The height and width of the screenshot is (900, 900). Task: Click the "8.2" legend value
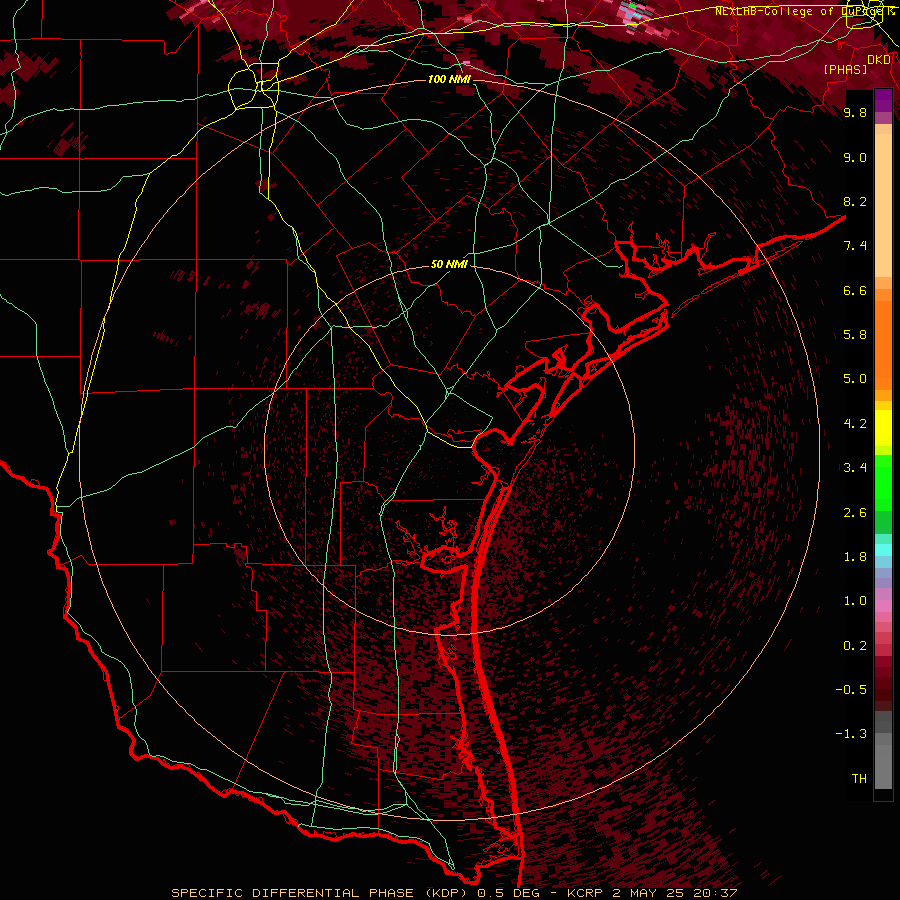855,201
